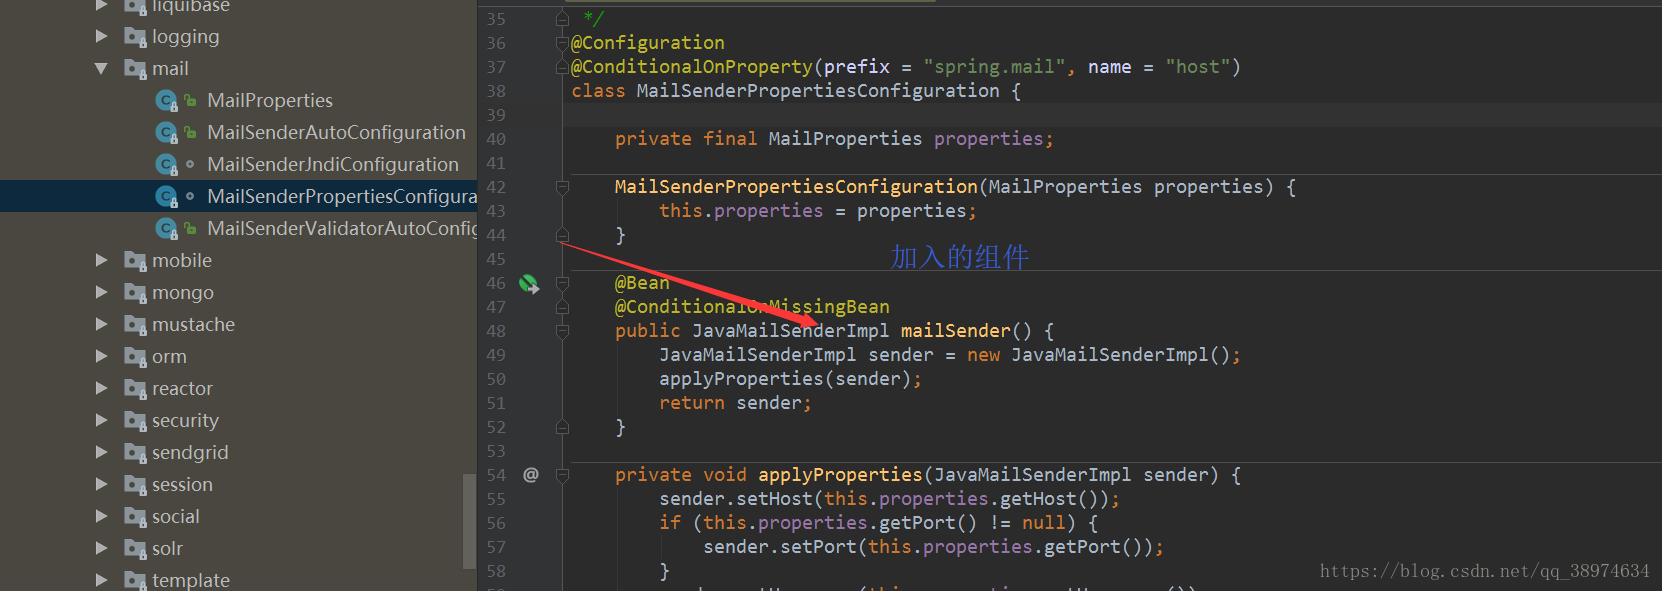The image size is (1662, 591).
Task: Expand the mustache package folder
Action: point(101,324)
